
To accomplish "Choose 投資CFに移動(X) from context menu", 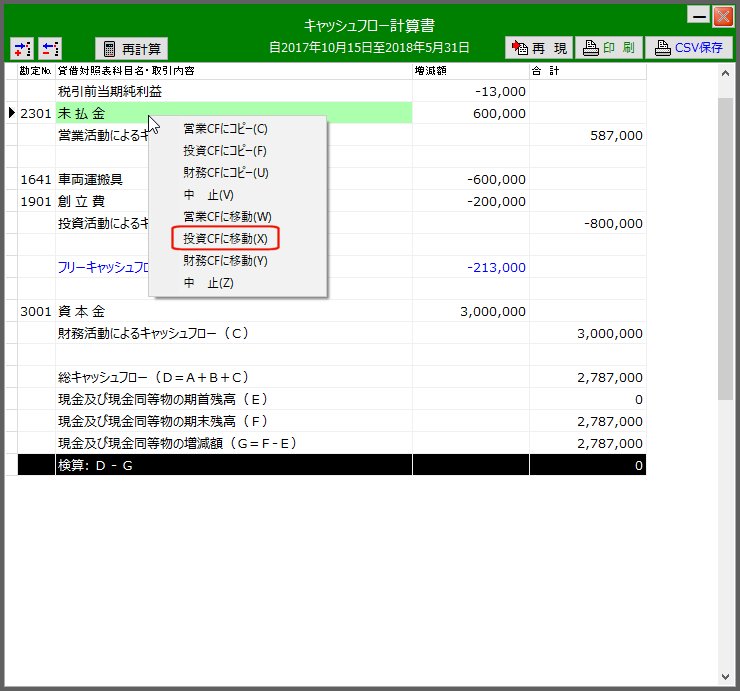I will [226, 238].
